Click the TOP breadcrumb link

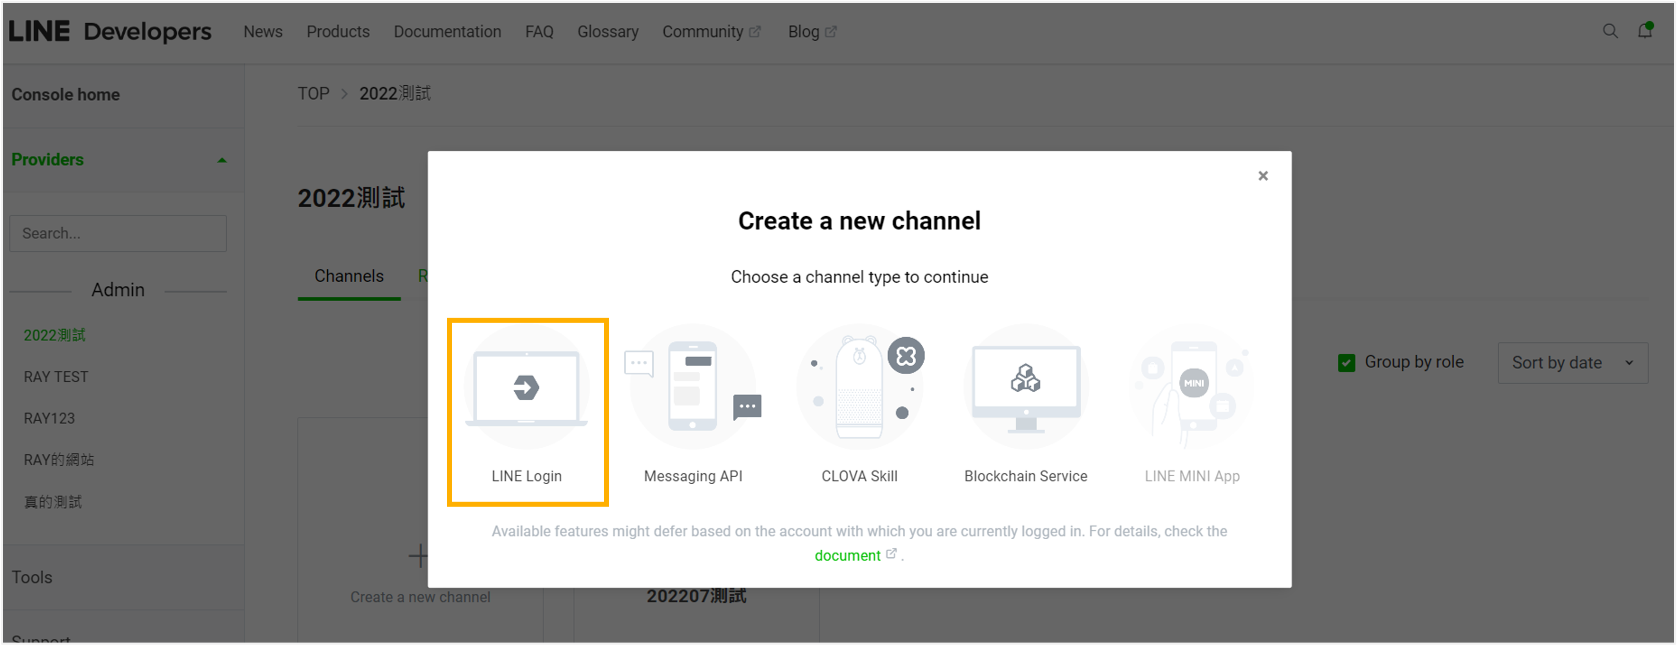coord(313,93)
